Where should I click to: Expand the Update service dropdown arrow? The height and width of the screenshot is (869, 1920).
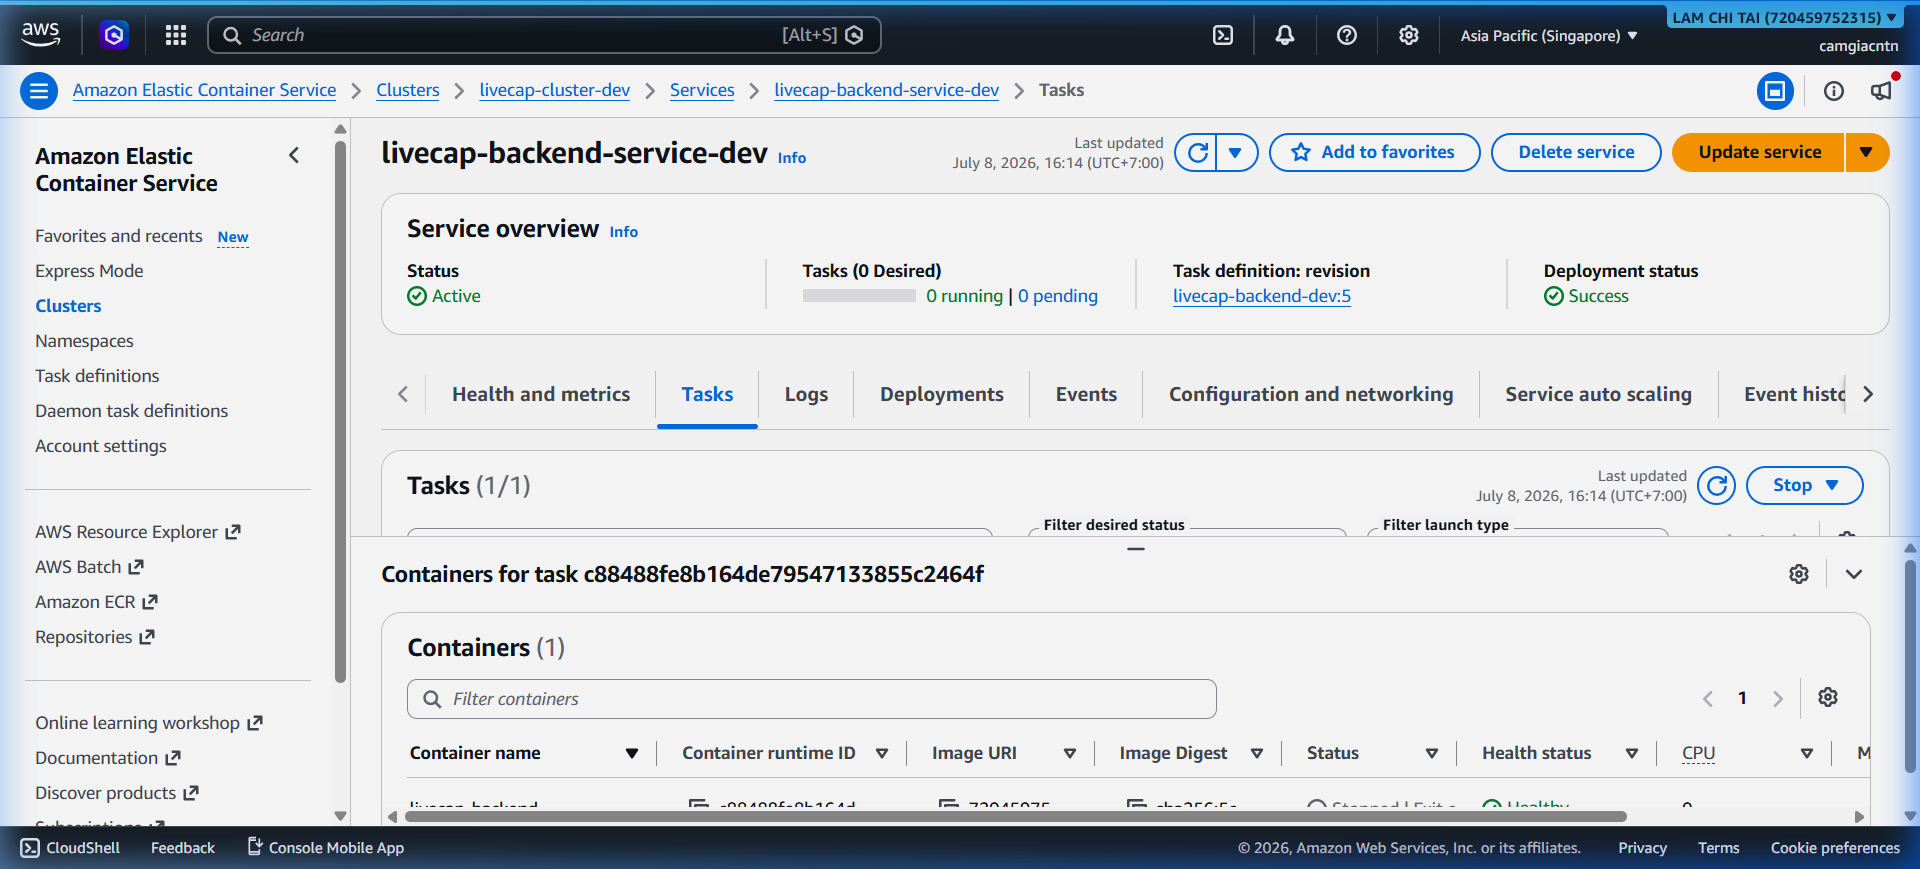tap(1866, 152)
